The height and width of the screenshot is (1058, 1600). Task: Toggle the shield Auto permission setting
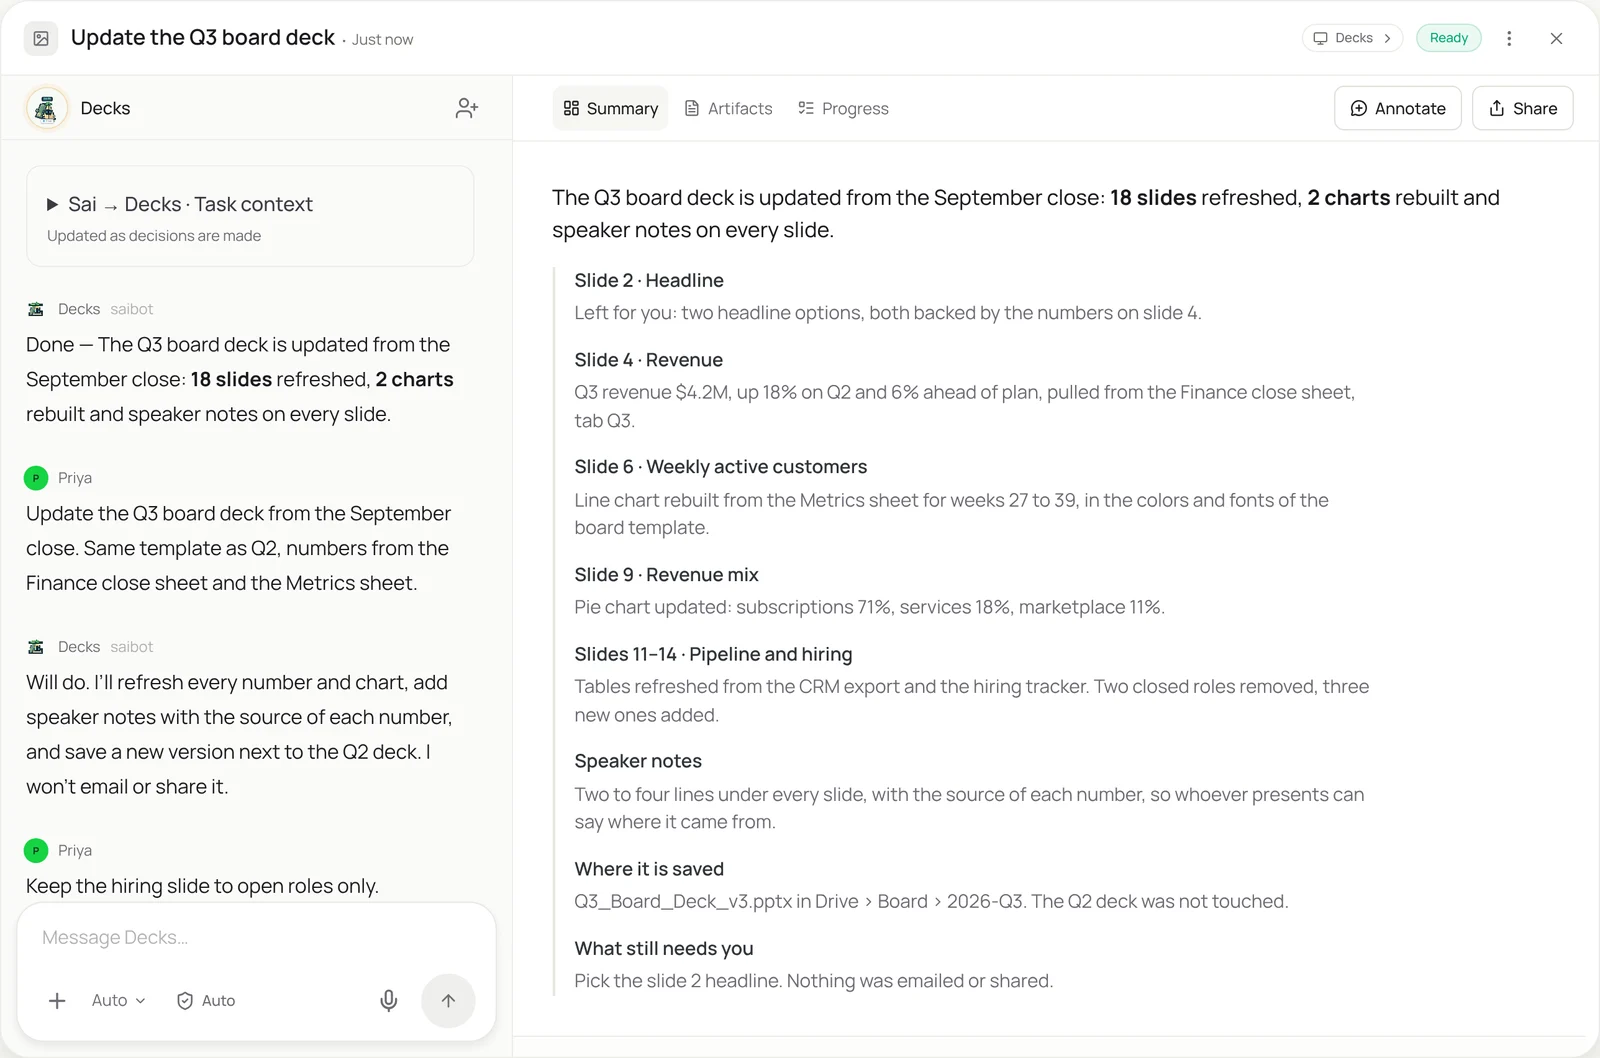pyautogui.click(x=206, y=1000)
